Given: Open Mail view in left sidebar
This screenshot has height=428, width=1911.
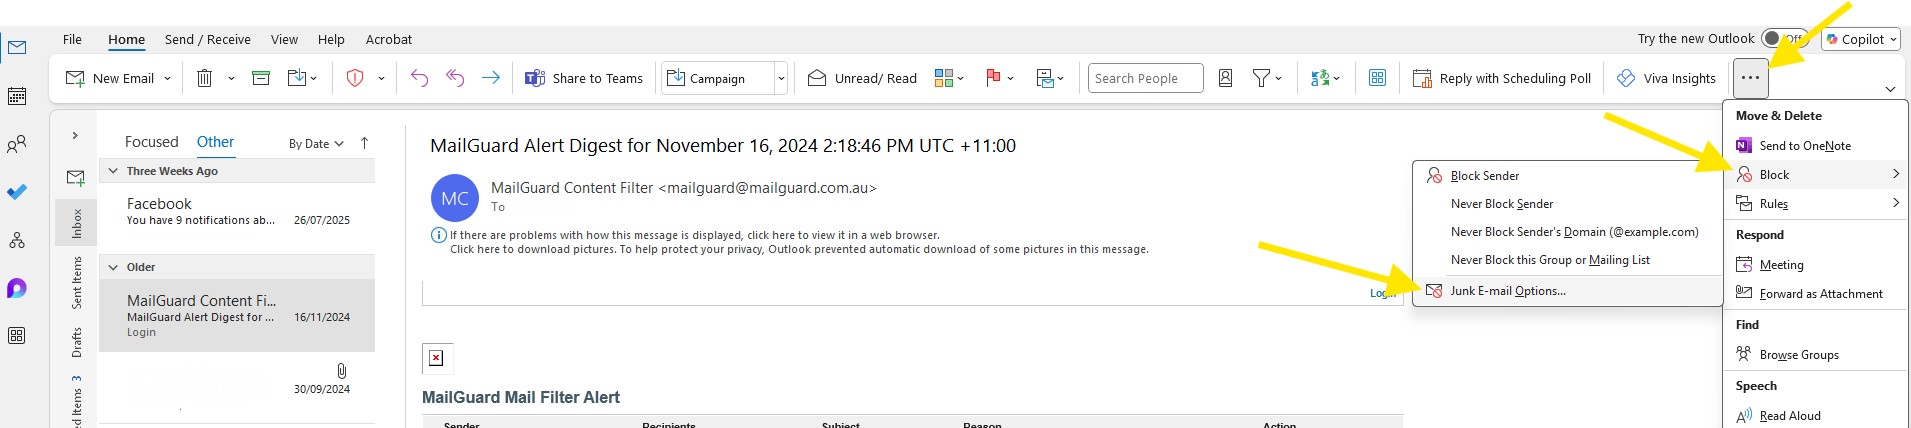Looking at the screenshot, I should pyautogui.click(x=17, y=48).
